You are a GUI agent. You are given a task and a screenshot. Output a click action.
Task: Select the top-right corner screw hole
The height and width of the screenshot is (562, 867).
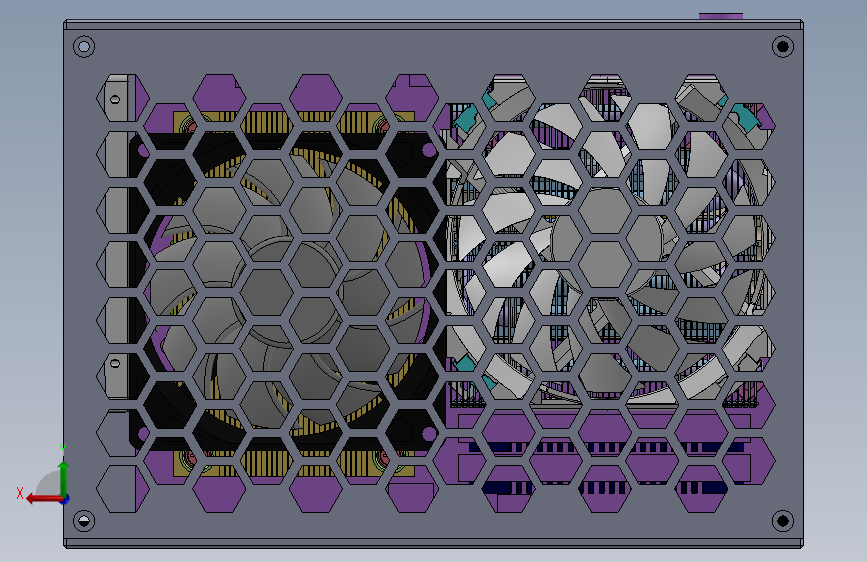(x=782, y=46)
